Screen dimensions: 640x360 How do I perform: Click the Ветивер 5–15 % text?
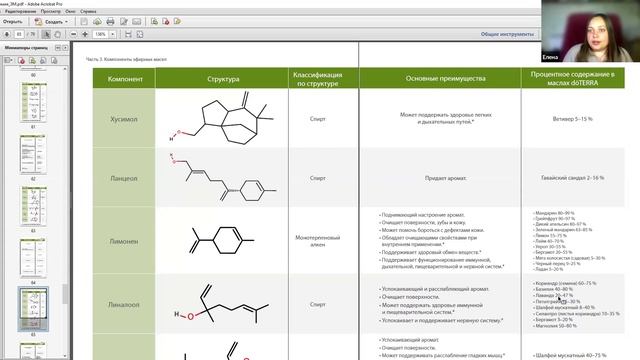572,119
